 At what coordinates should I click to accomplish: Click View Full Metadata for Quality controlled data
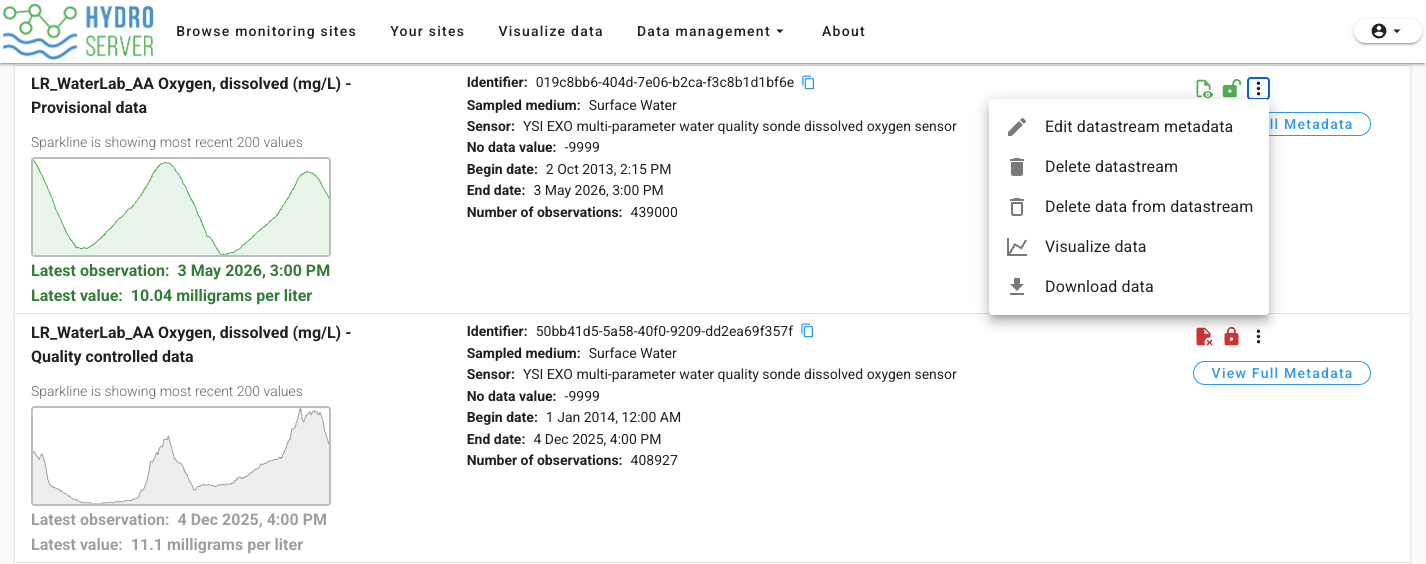(1282, 373)
